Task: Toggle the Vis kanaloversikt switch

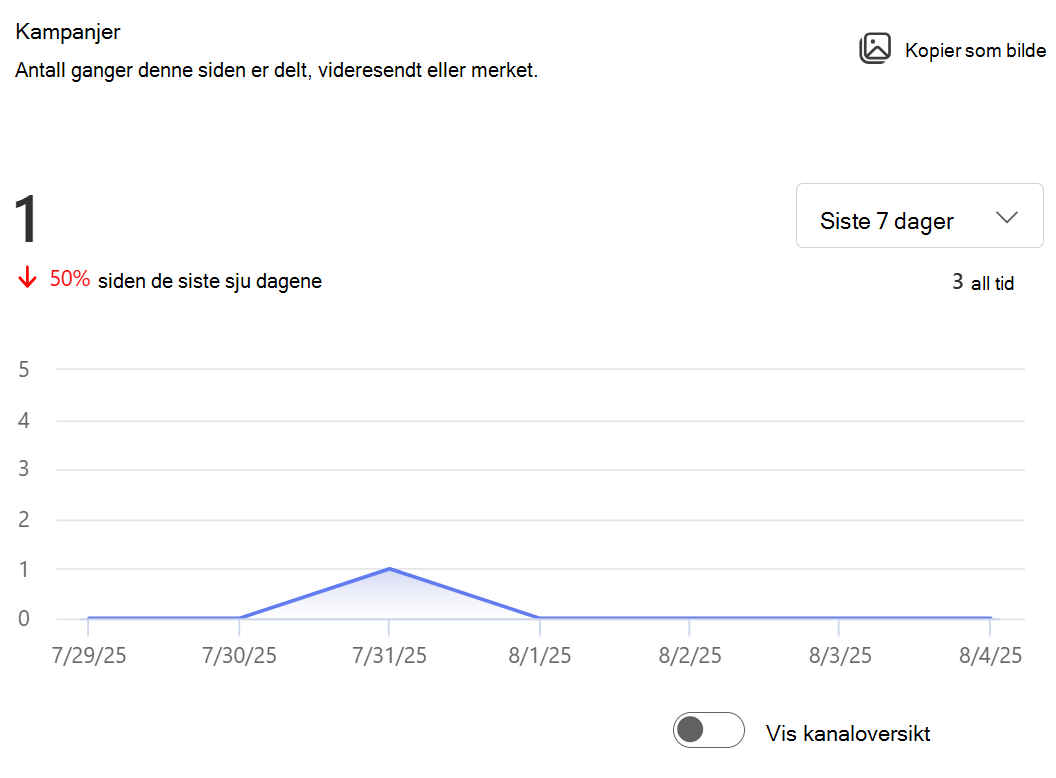Action: click(708, 730)
